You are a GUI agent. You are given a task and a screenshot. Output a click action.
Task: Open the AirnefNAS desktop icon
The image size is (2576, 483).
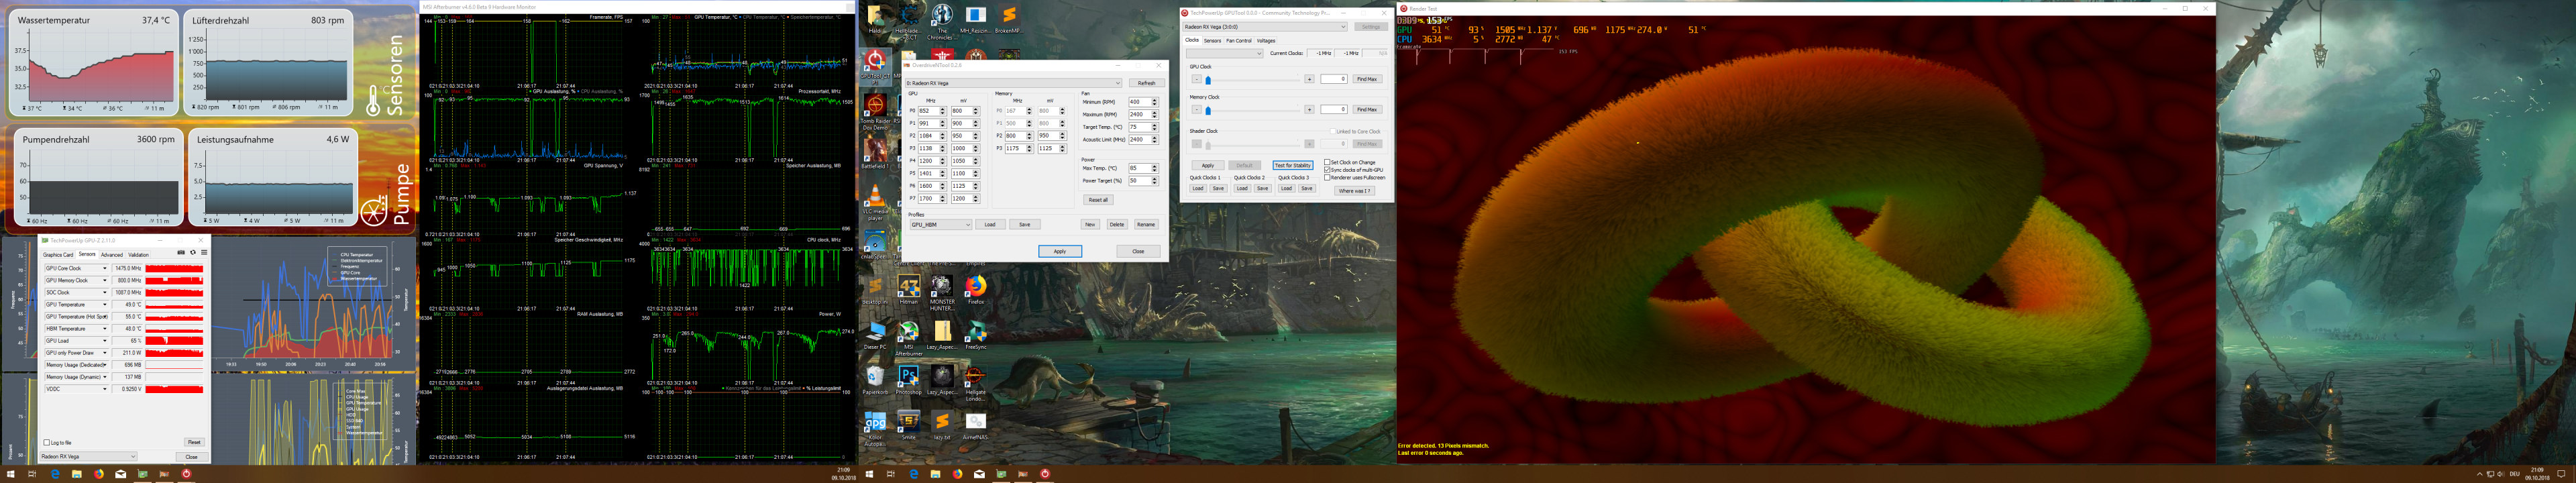975,425
